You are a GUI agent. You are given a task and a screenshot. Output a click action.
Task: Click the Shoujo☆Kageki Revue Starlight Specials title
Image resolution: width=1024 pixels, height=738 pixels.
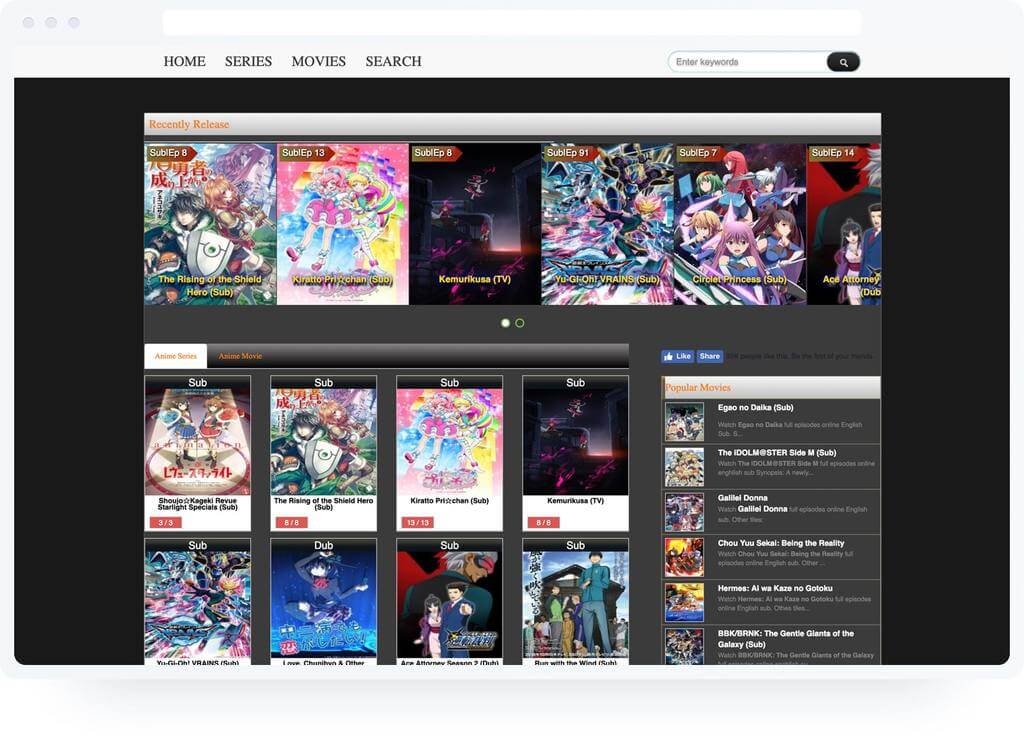point(197,504)
